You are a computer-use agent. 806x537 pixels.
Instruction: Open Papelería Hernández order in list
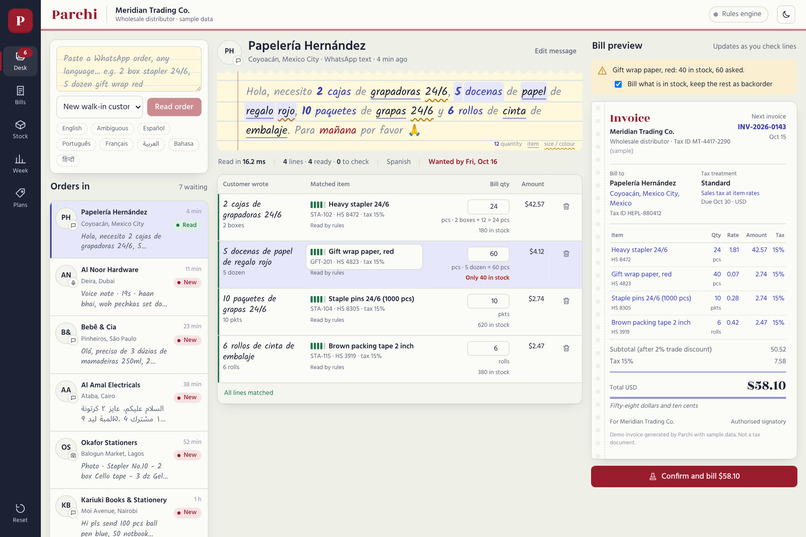click(129, 230)
